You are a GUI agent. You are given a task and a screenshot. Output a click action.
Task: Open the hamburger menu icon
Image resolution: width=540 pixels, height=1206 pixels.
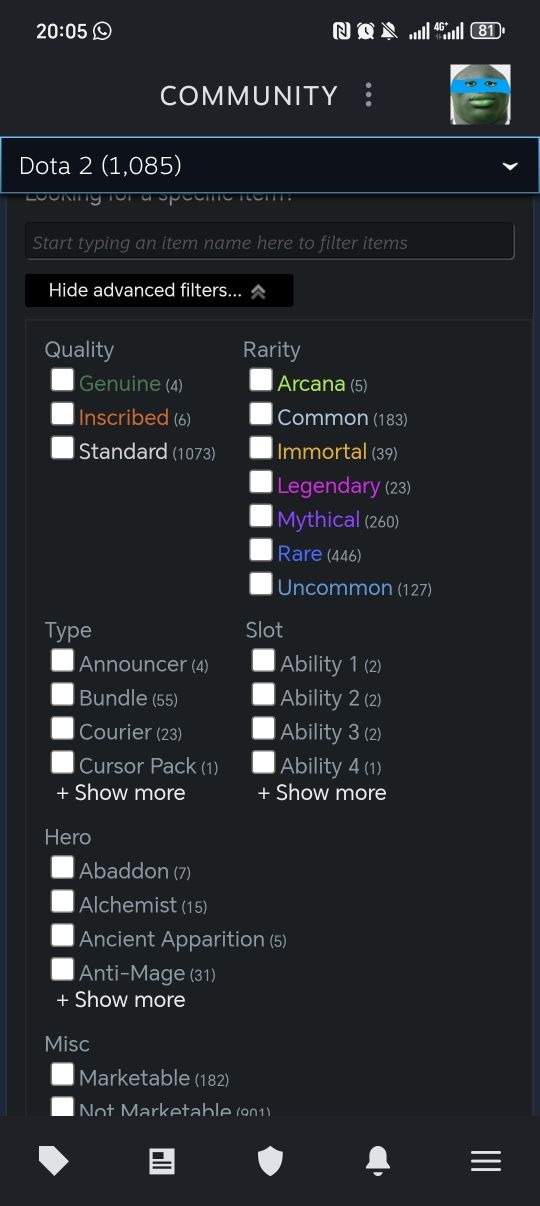click(486, 1160)
